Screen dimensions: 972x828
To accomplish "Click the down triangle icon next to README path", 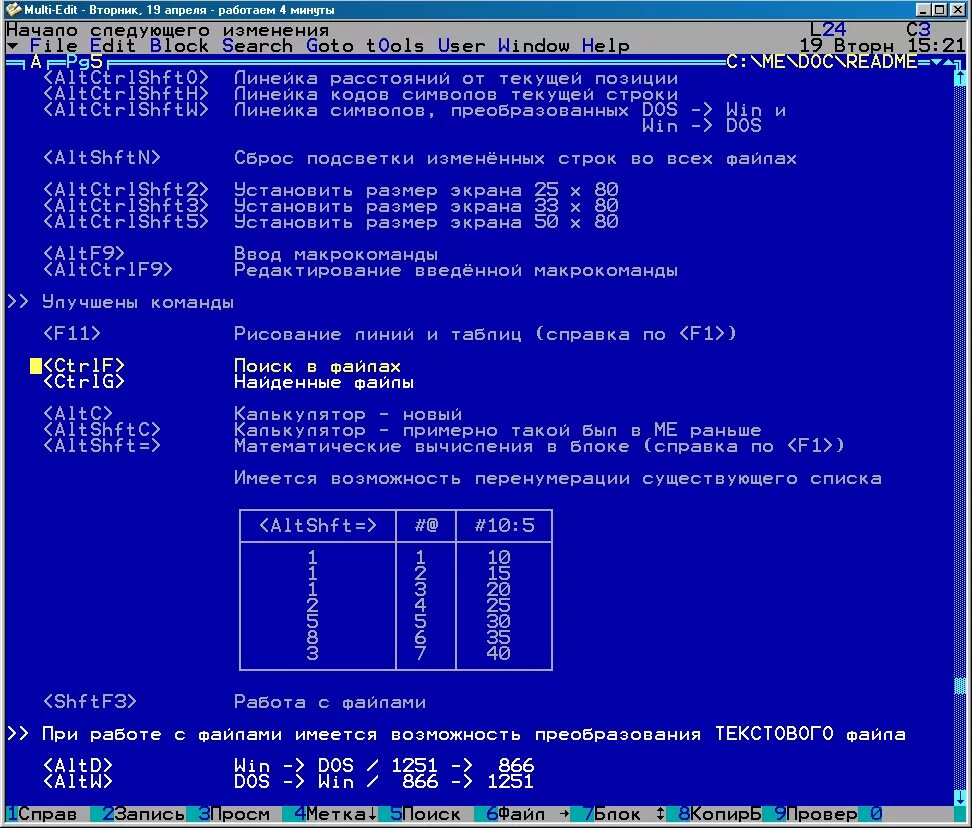I will click(x=937, y=62).
